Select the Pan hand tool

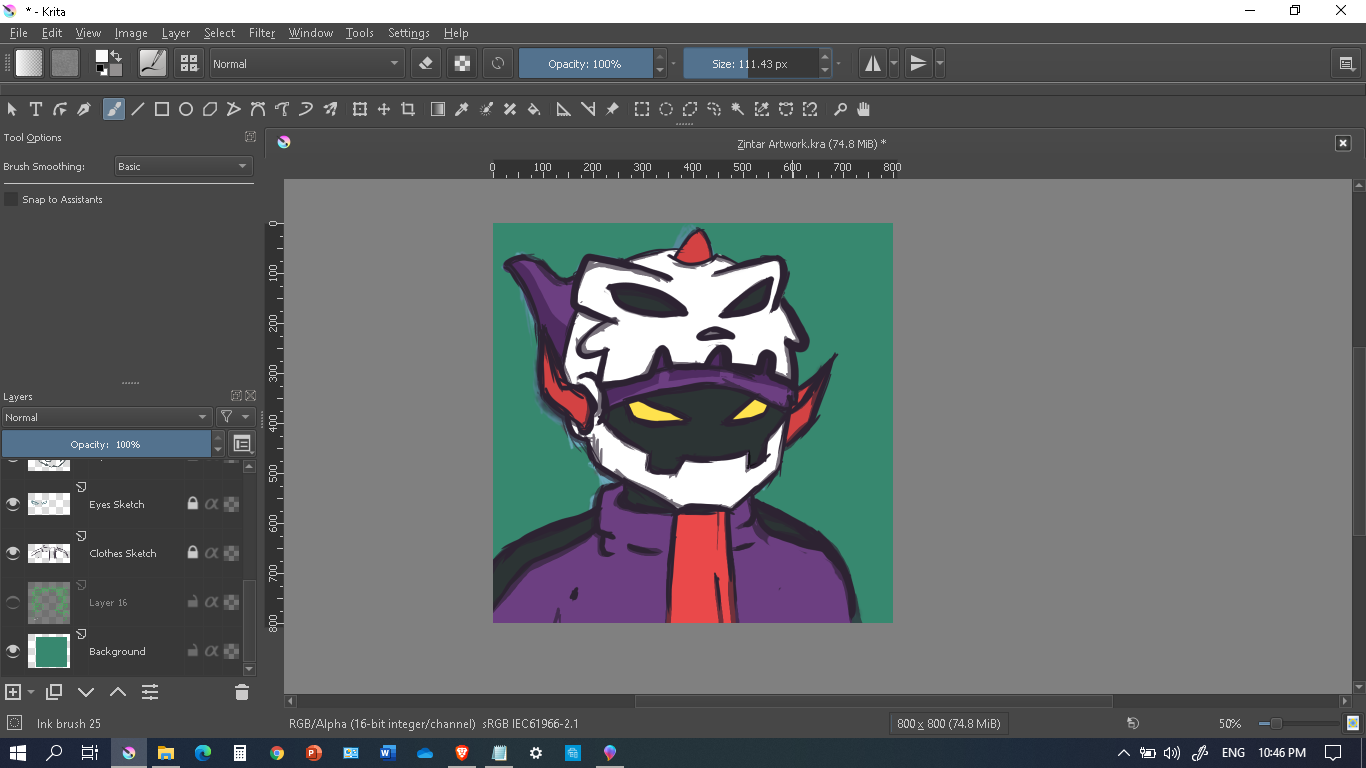click(864, 109)
